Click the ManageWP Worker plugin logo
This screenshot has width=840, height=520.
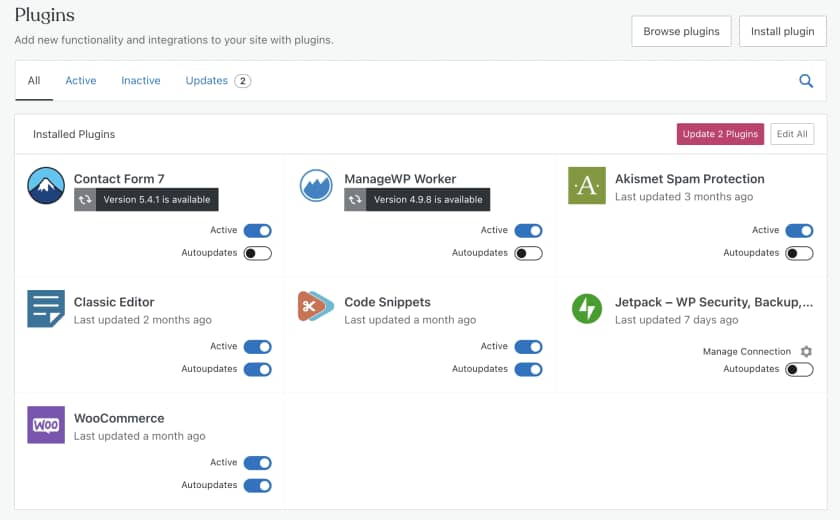316,185
